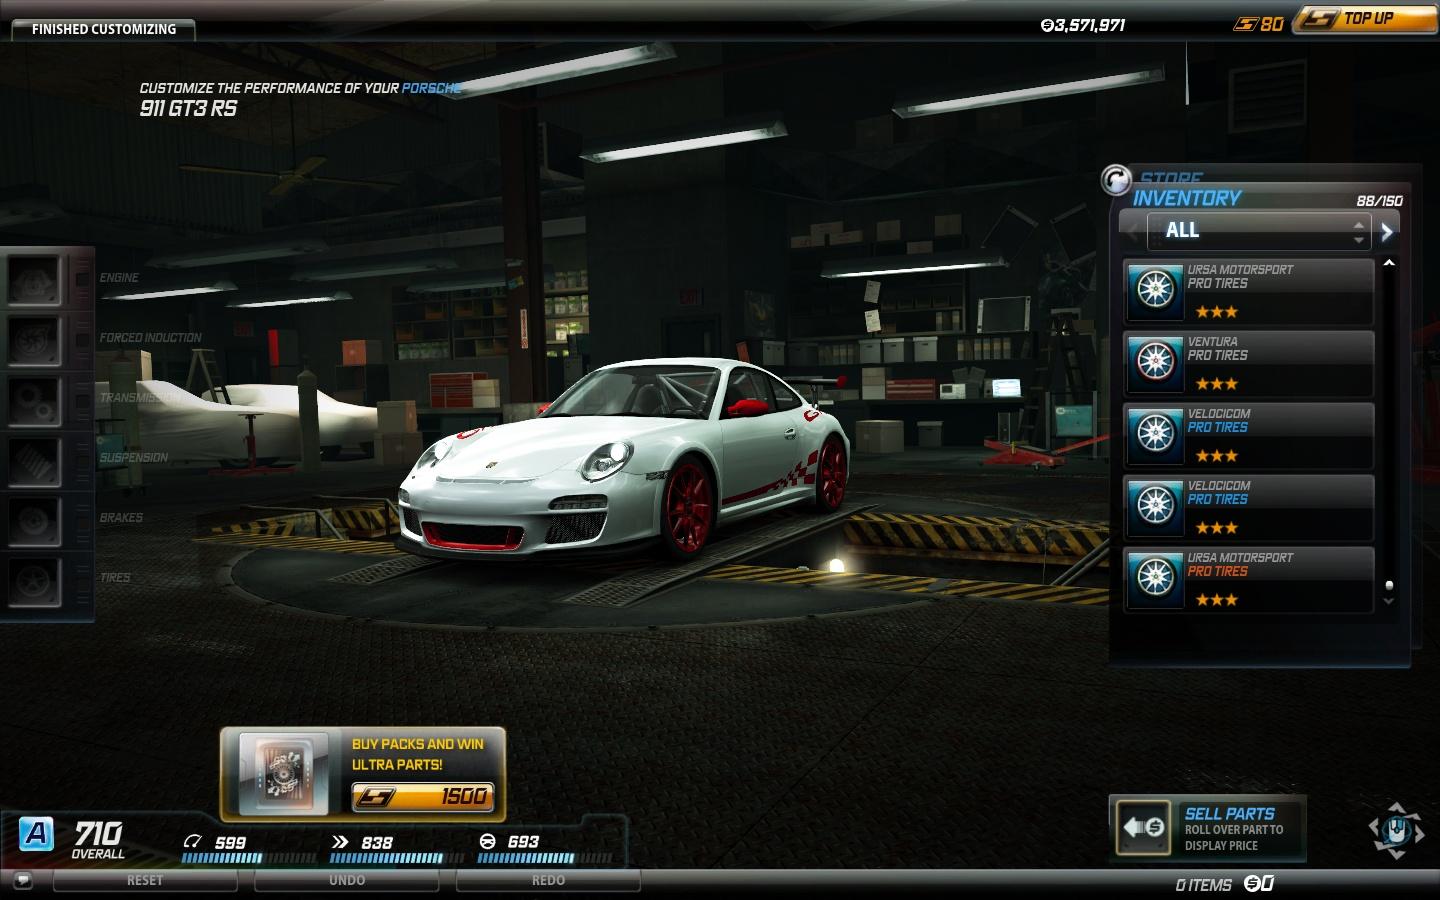This screenshot has height=900, width=1440.
Task: Click the Store/Inventory swap arrow icon
Action: [1115, 180]
